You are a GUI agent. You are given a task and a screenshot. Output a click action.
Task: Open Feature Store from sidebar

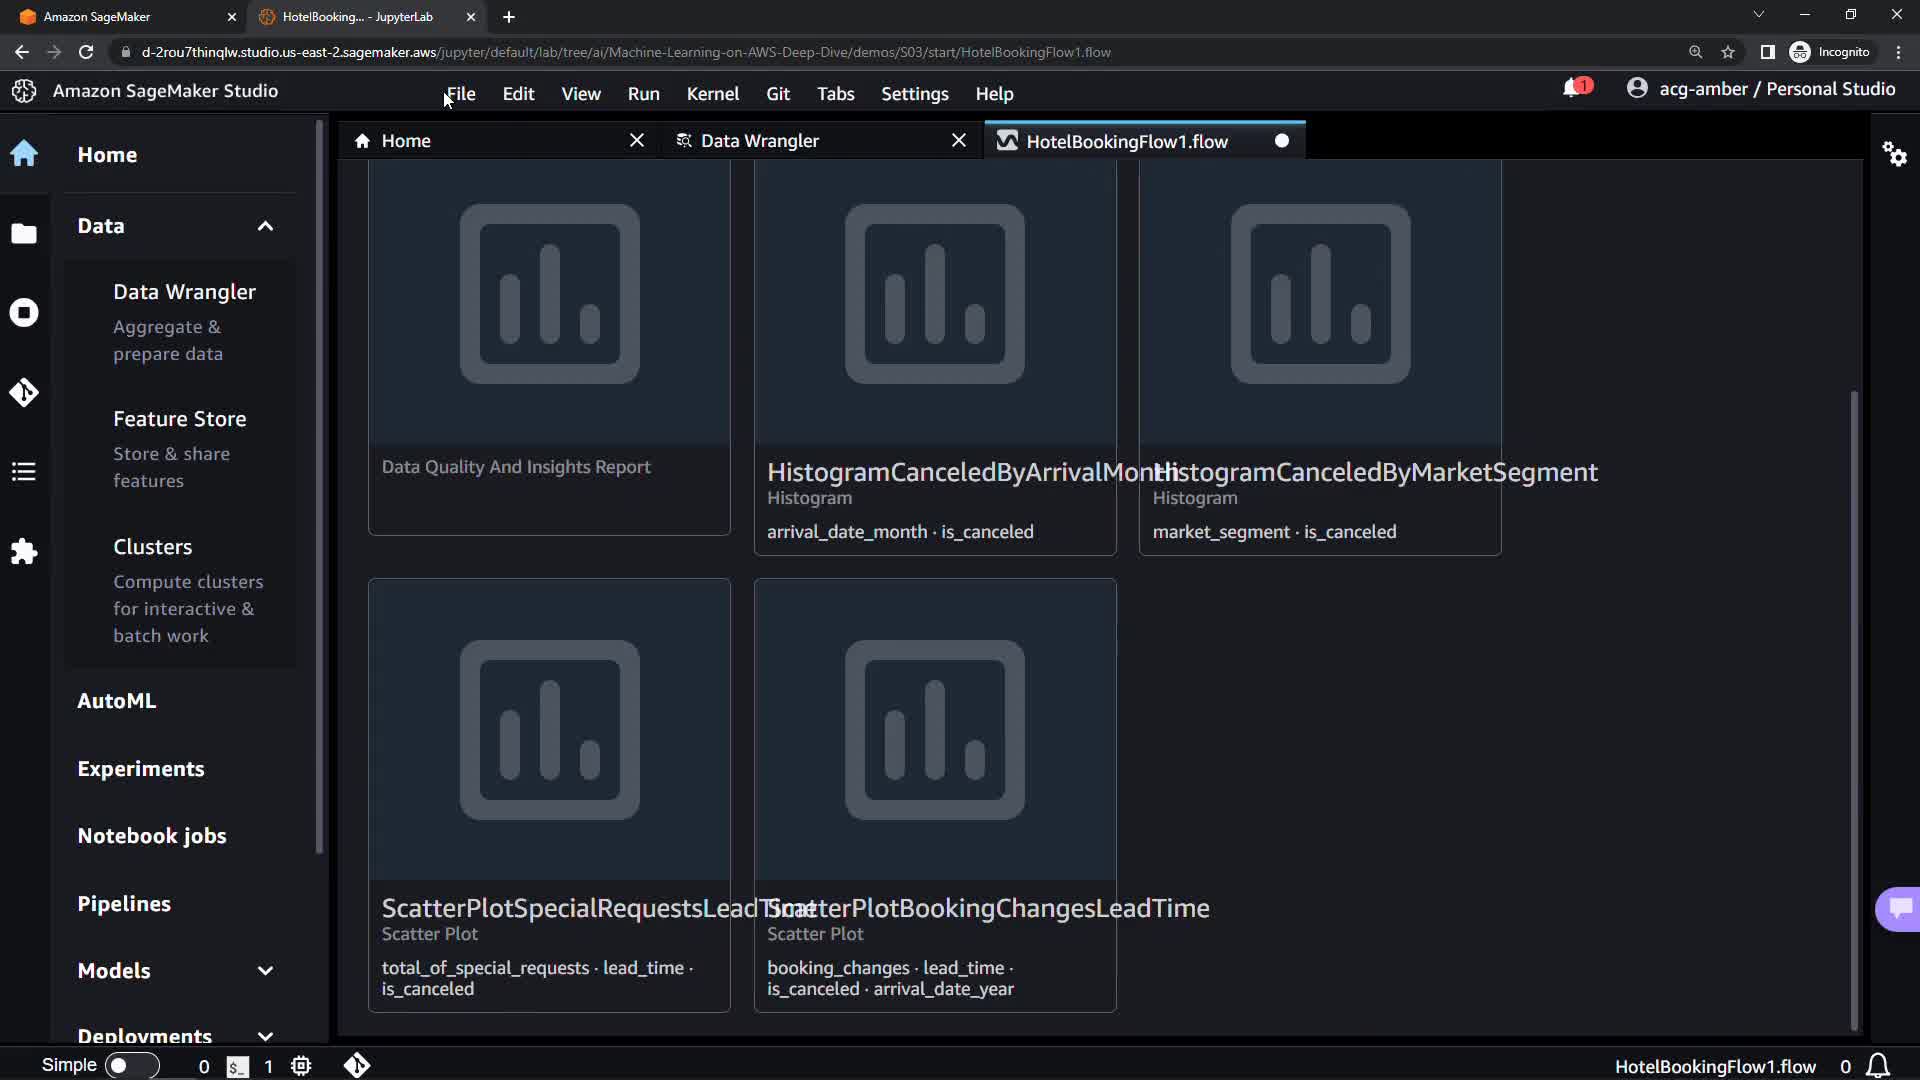[x=179, y=419]
